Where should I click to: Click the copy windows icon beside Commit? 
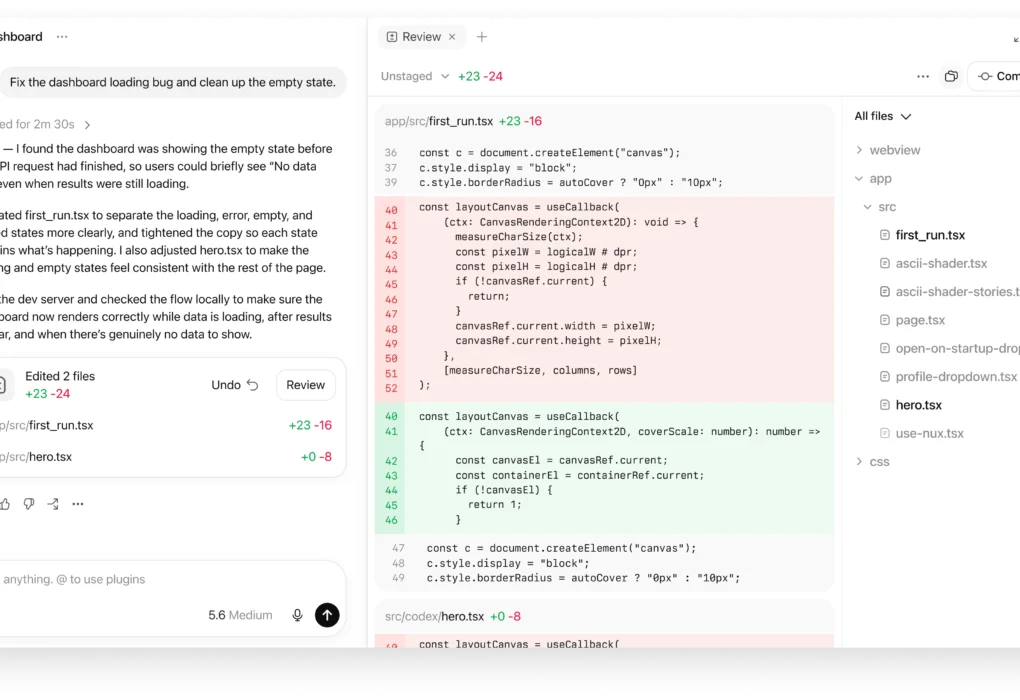(x=951, y=76)
